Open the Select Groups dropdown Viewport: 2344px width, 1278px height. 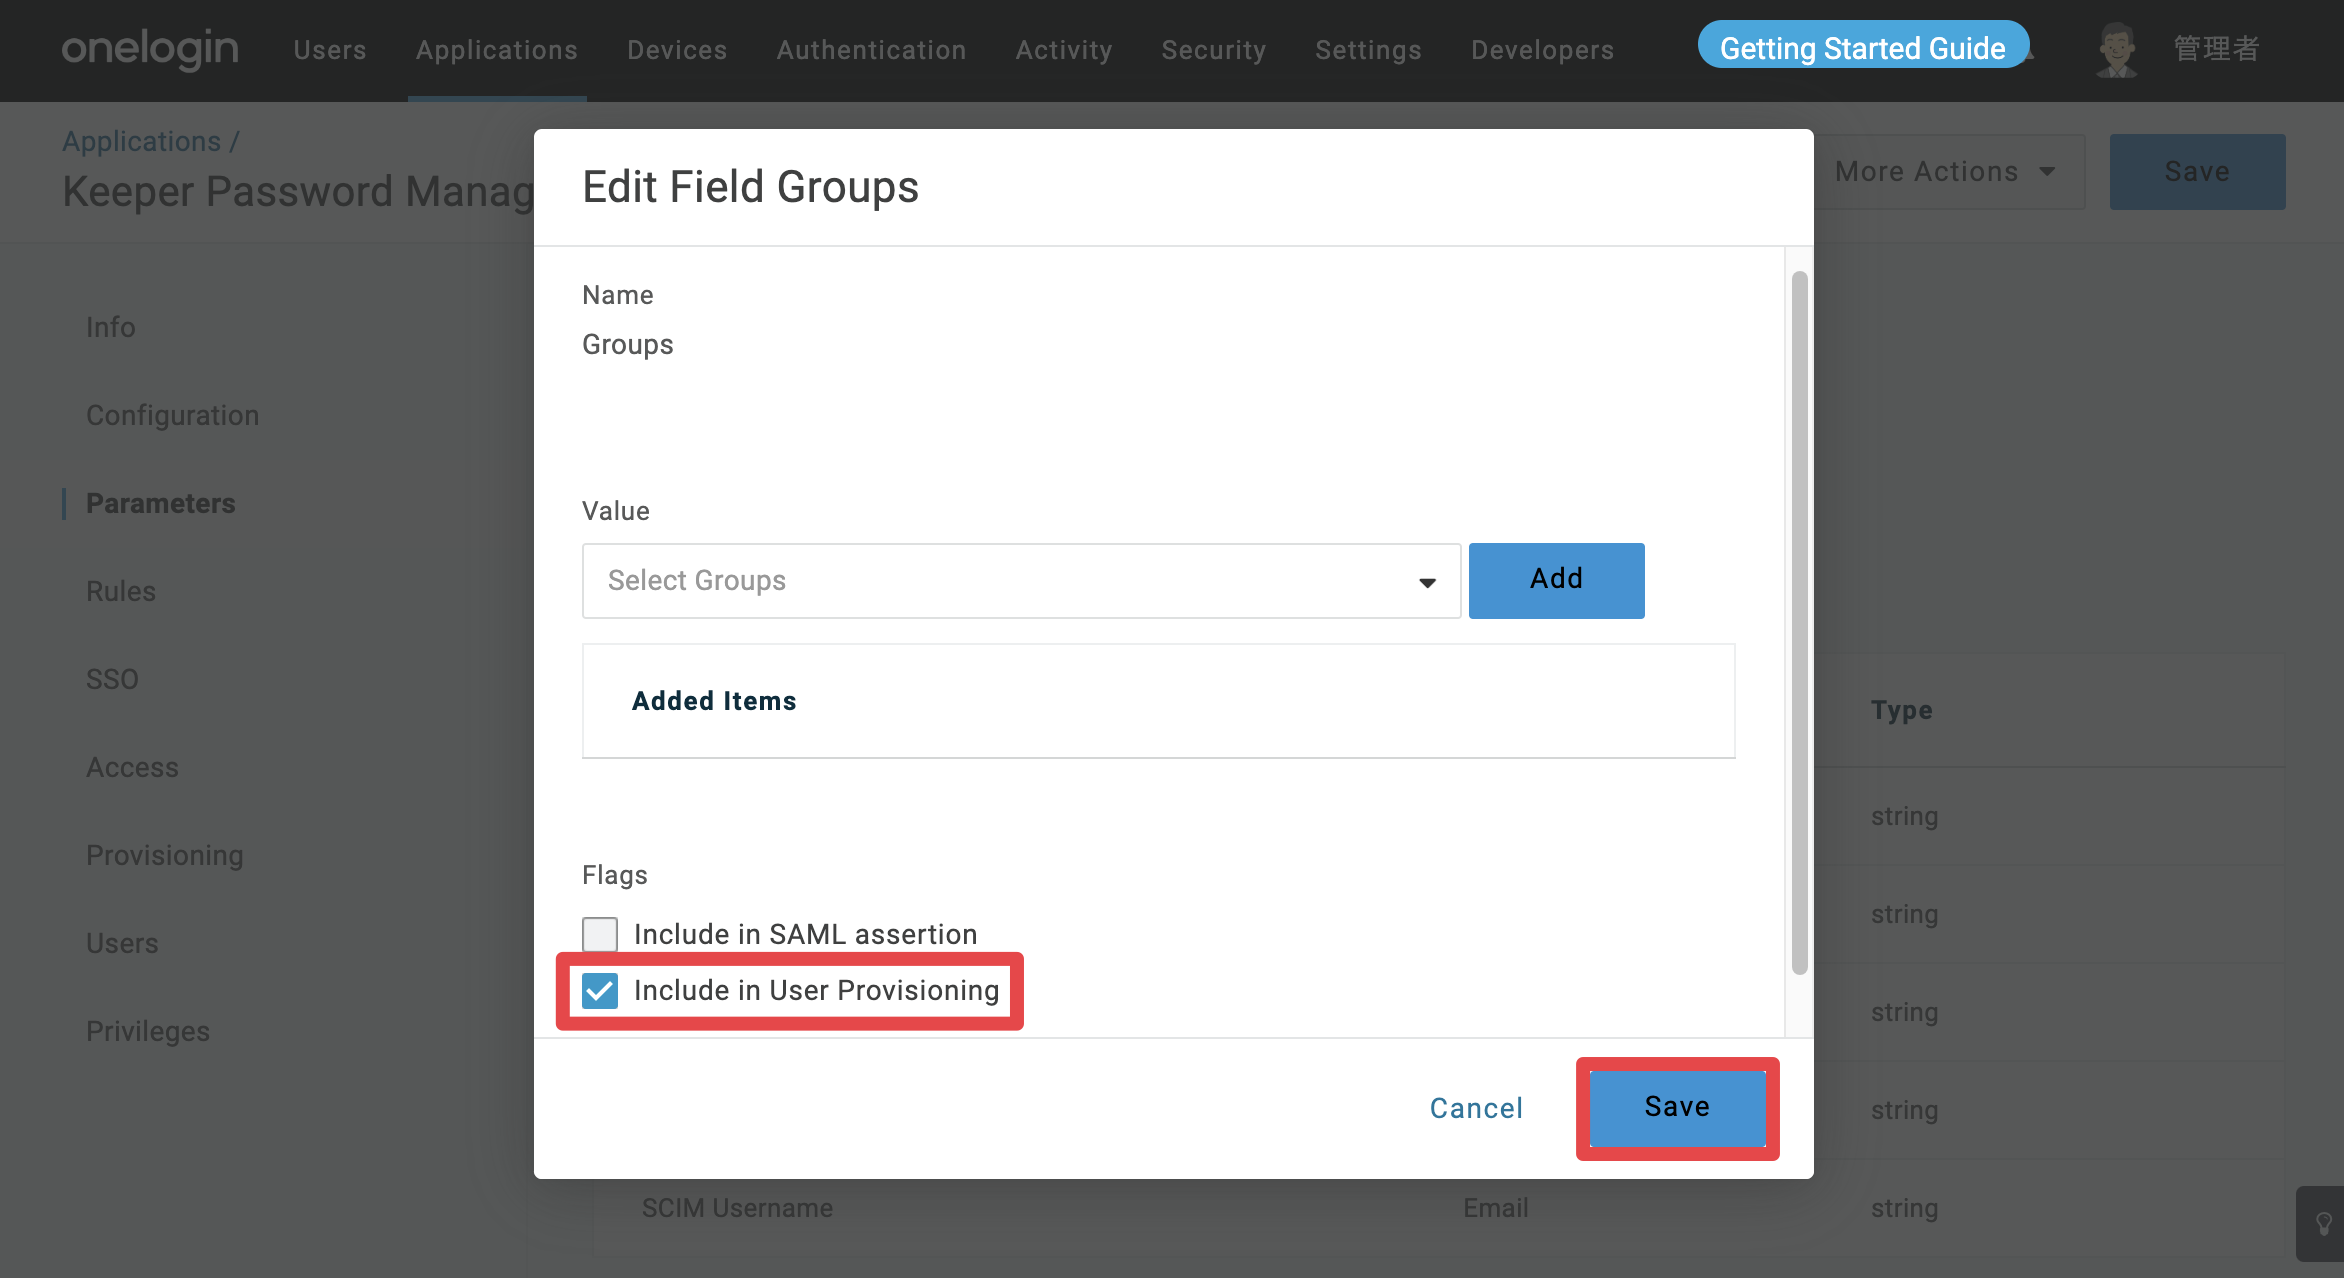coord(1021,581)
